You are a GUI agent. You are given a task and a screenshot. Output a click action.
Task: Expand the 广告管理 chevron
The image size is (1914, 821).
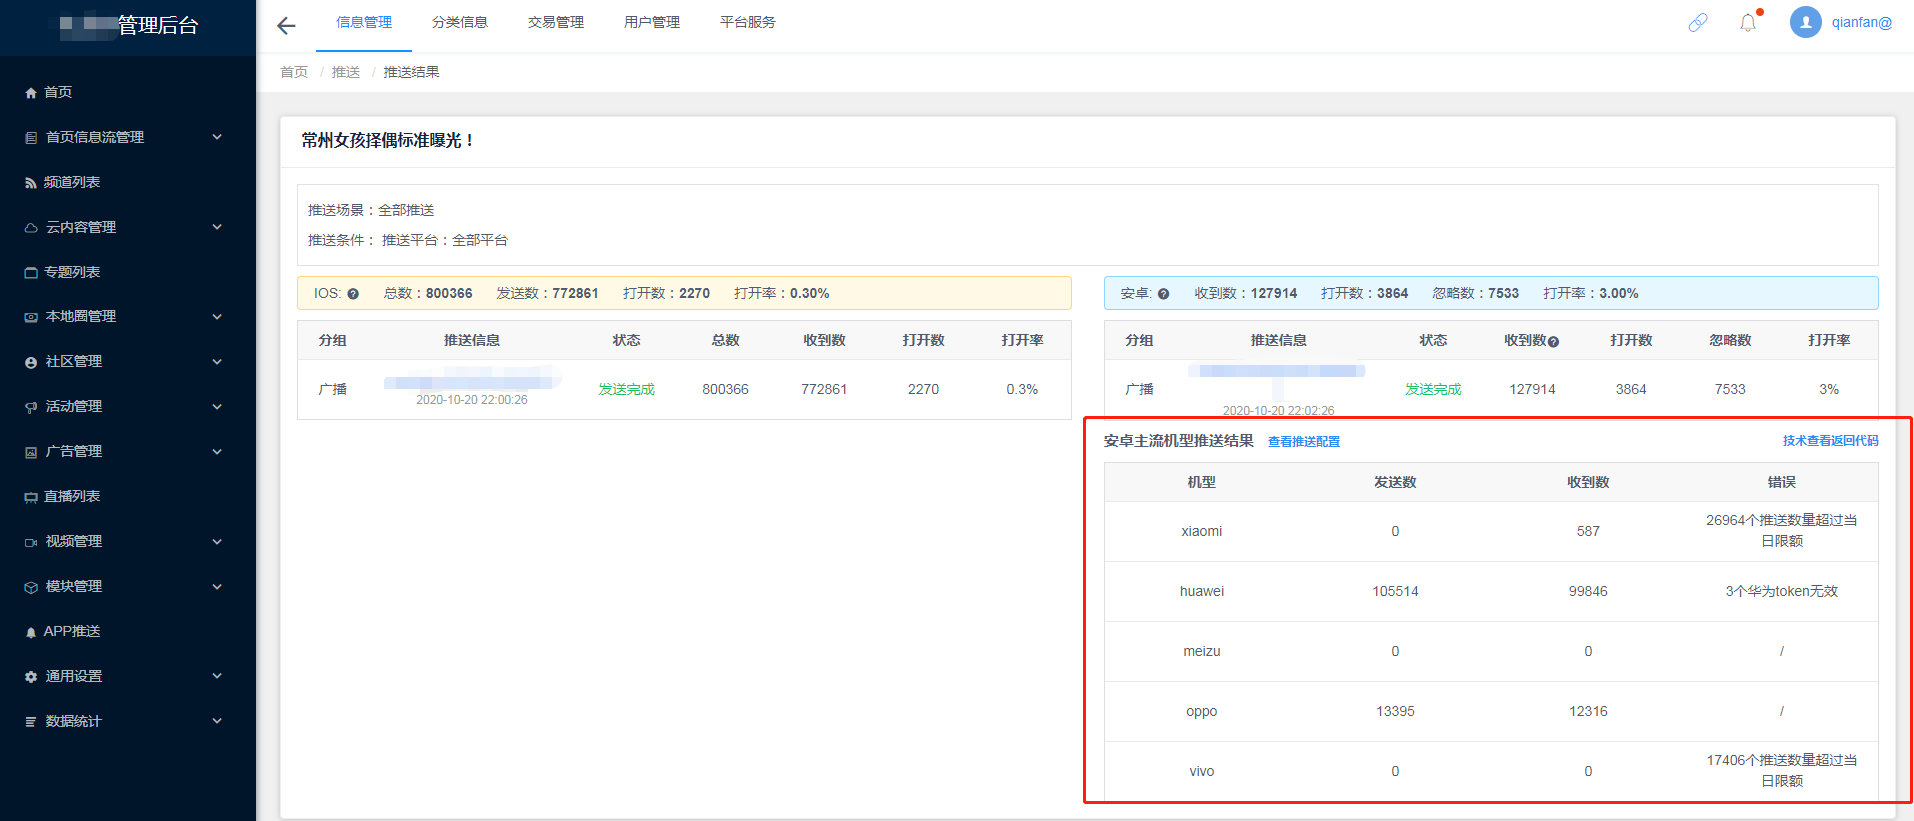pyautogui.click(x=217, y=452)
